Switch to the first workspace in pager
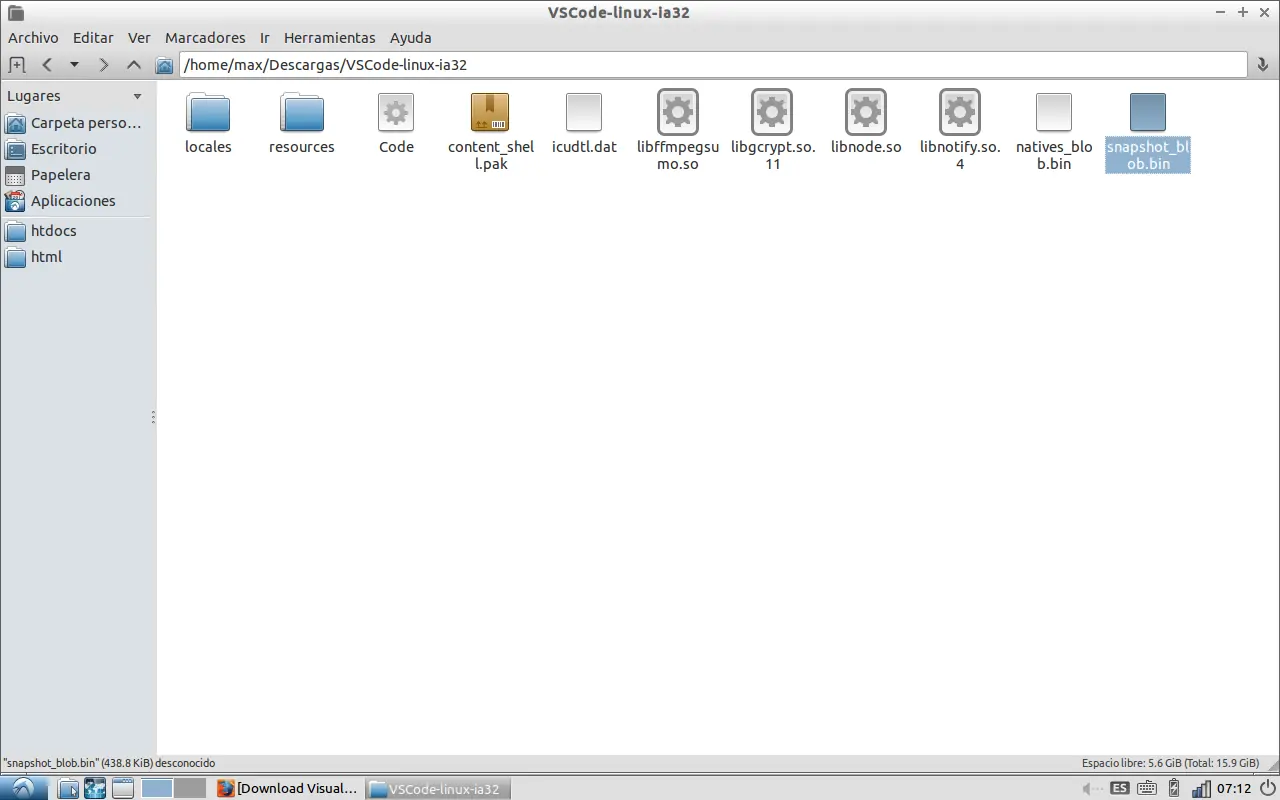 pos(157,788)
